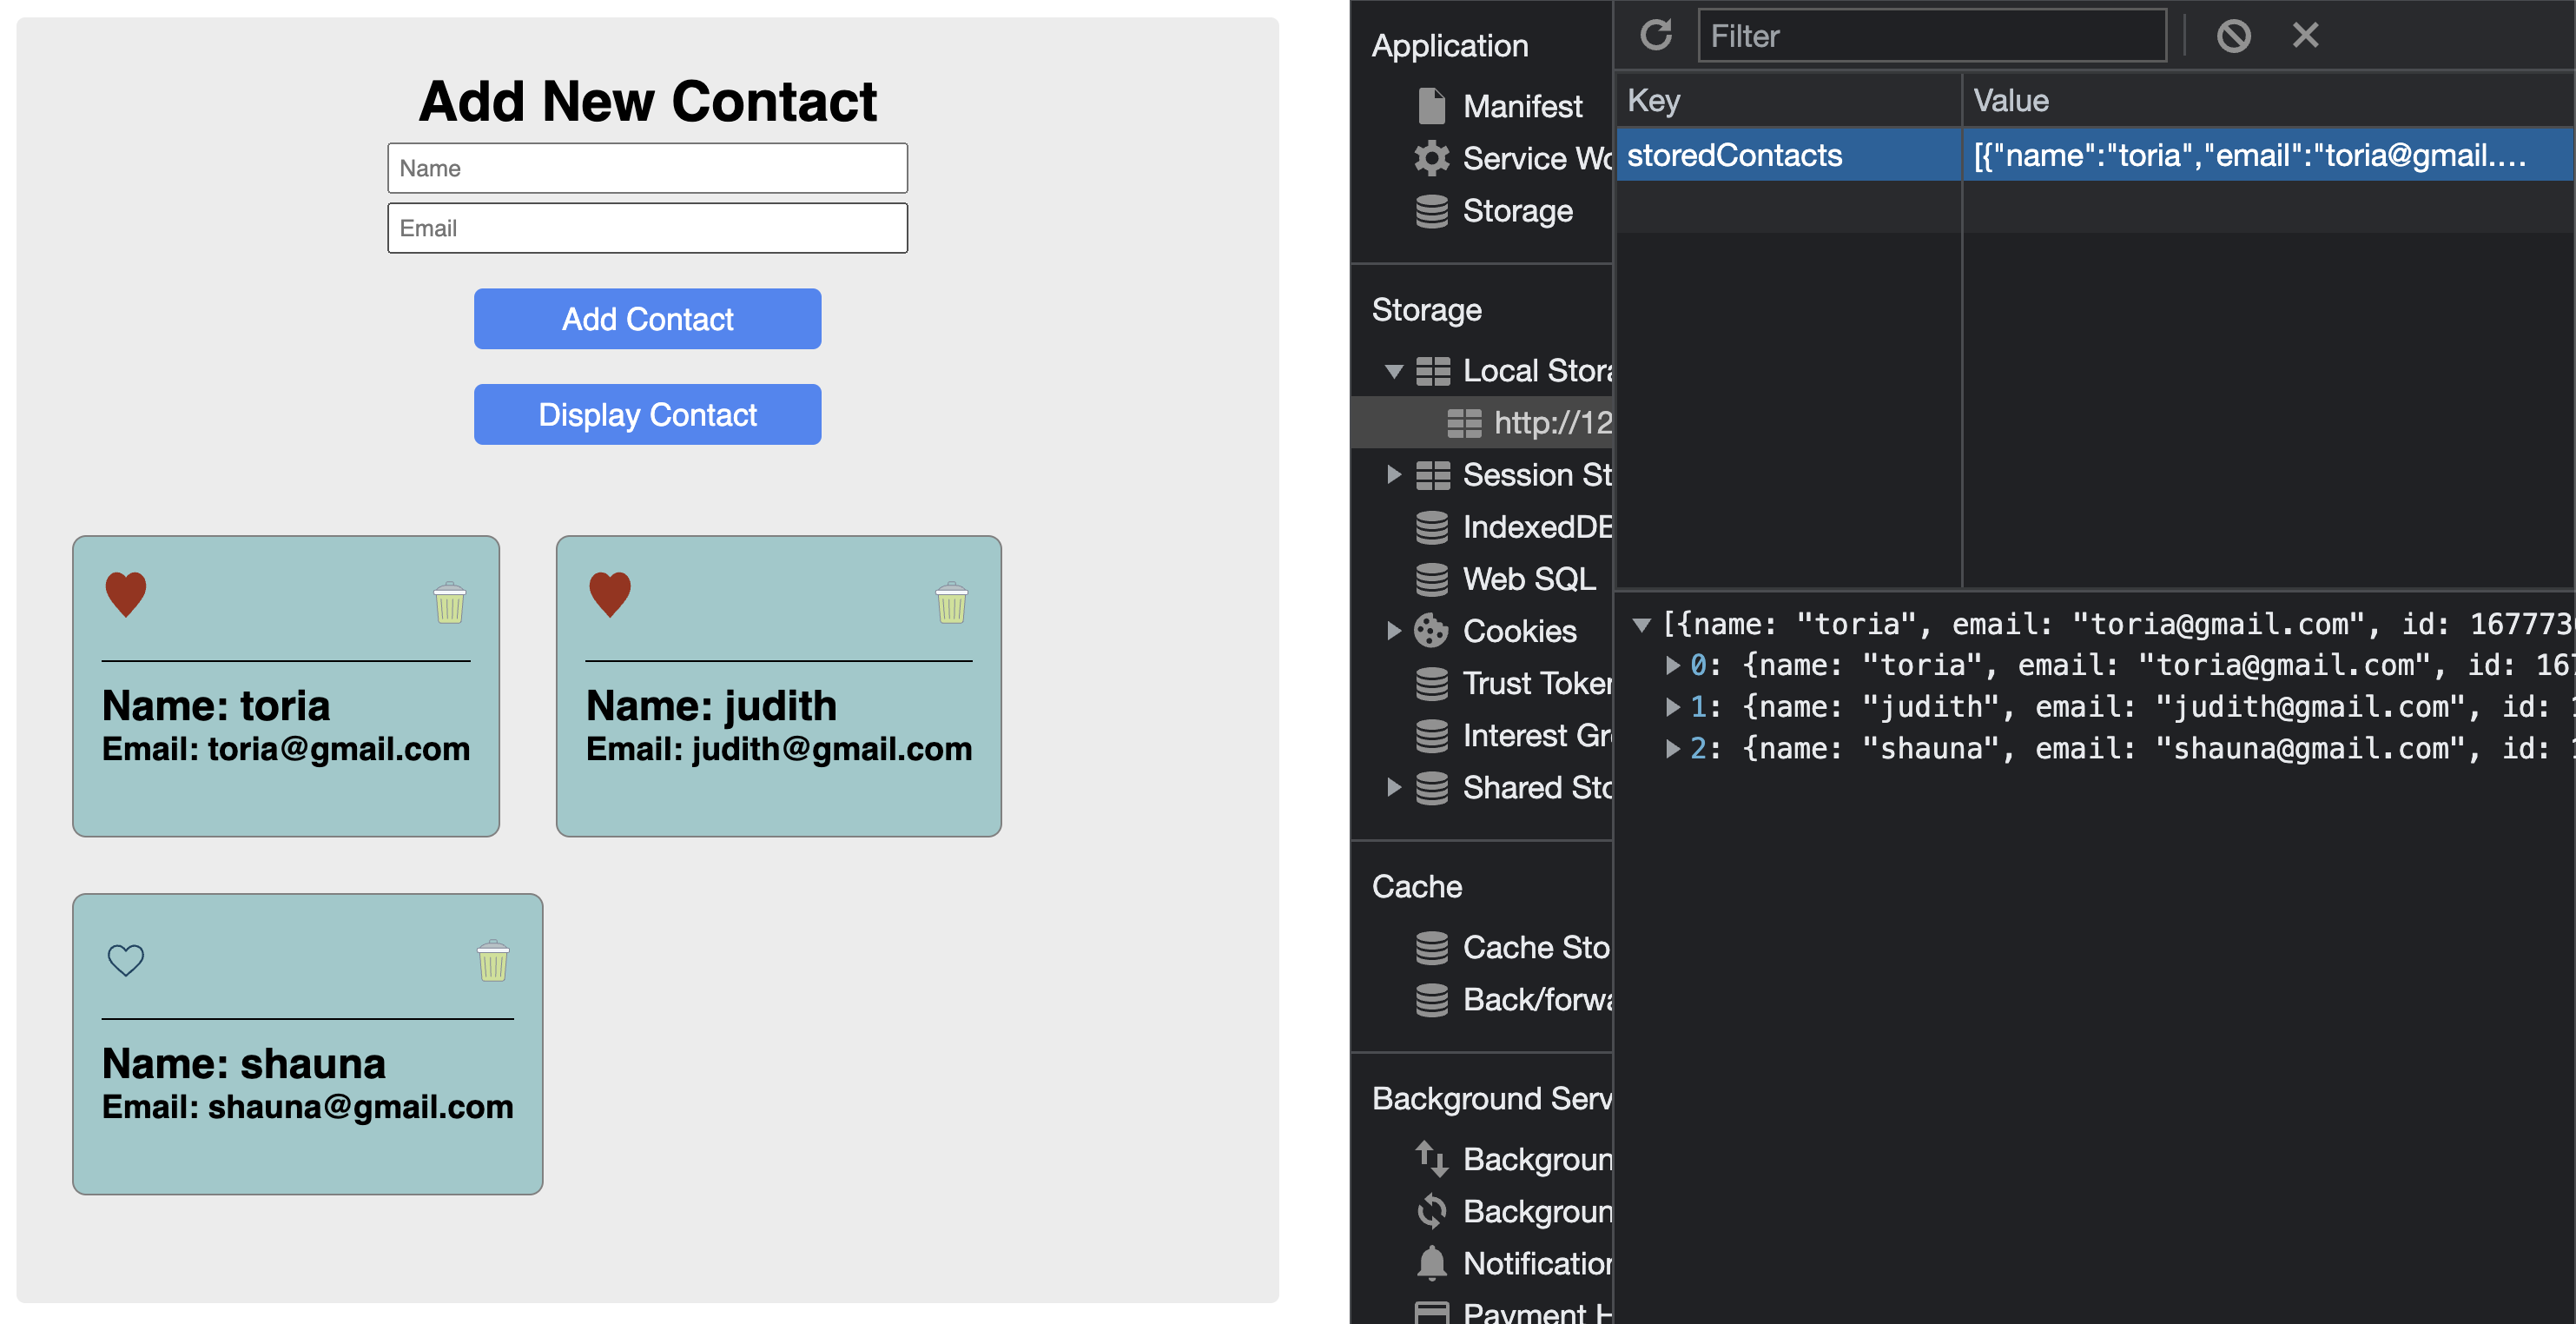Expand the Session Storage section
The width and height of the screenshot is (2576, 1324).
[1394, 475]
